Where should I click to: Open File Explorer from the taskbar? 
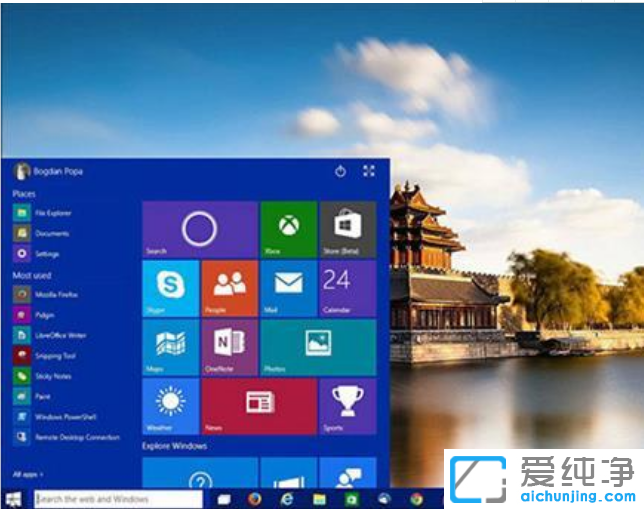[x=319, y=499]
